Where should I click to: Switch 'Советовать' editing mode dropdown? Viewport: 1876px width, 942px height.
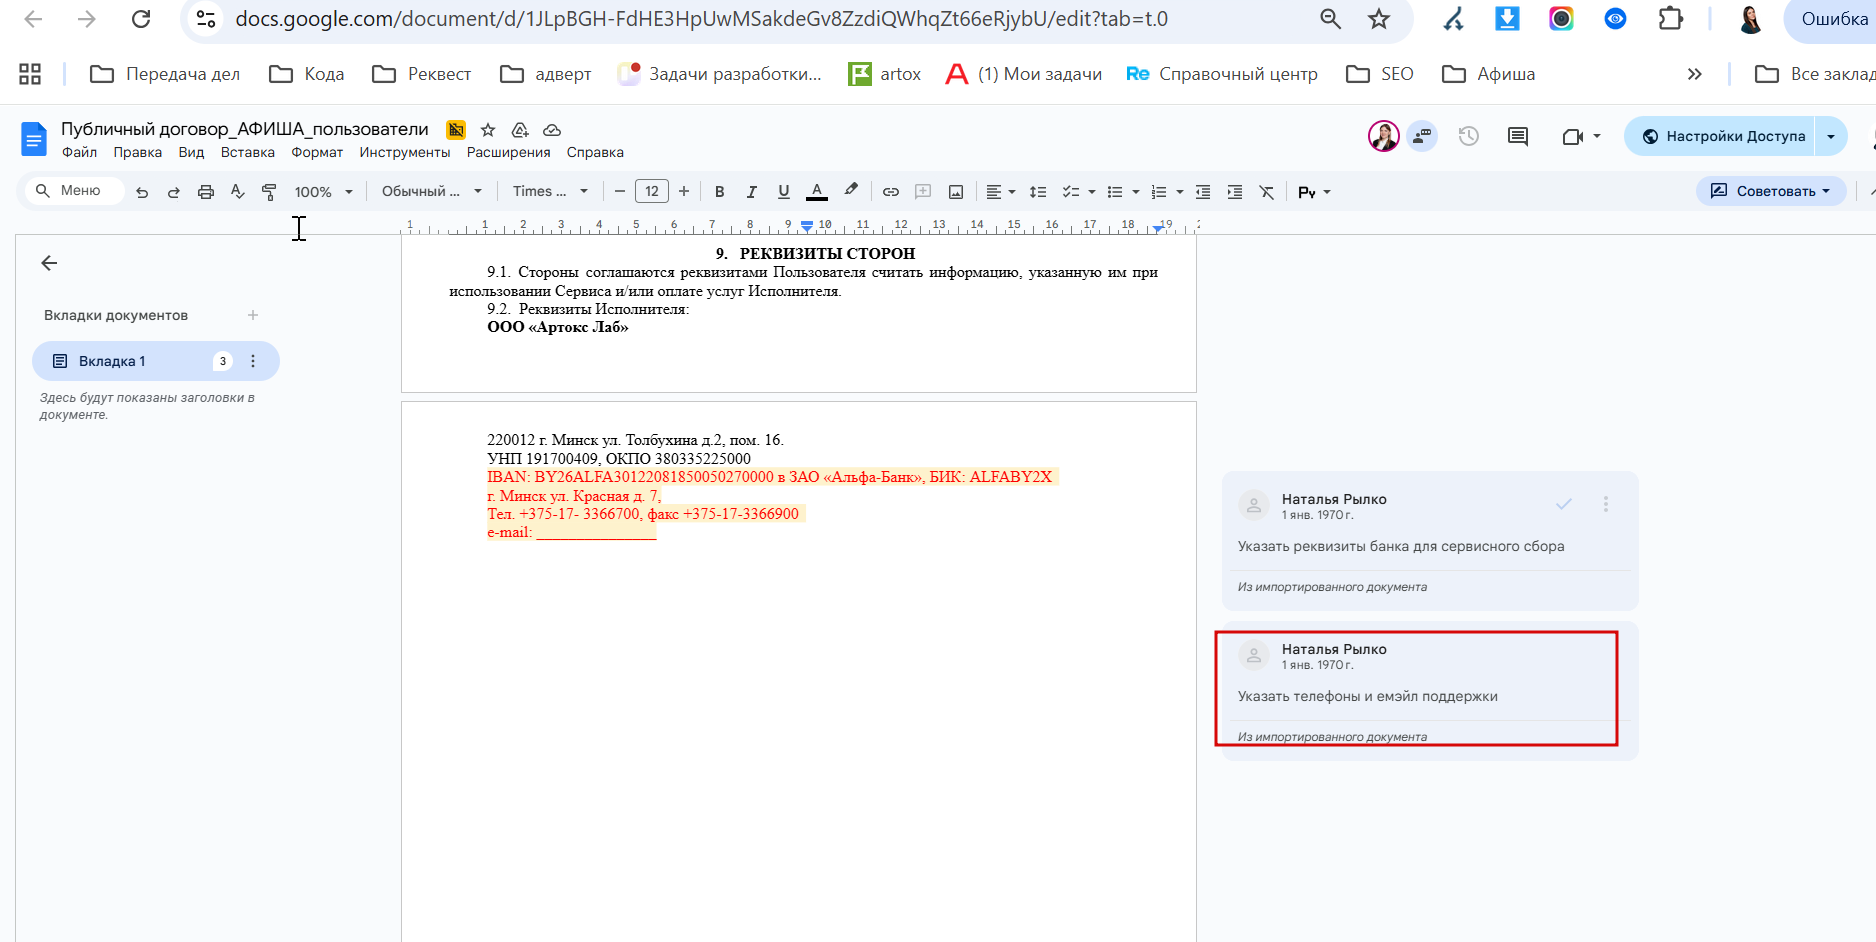(x=1770, y=191)
